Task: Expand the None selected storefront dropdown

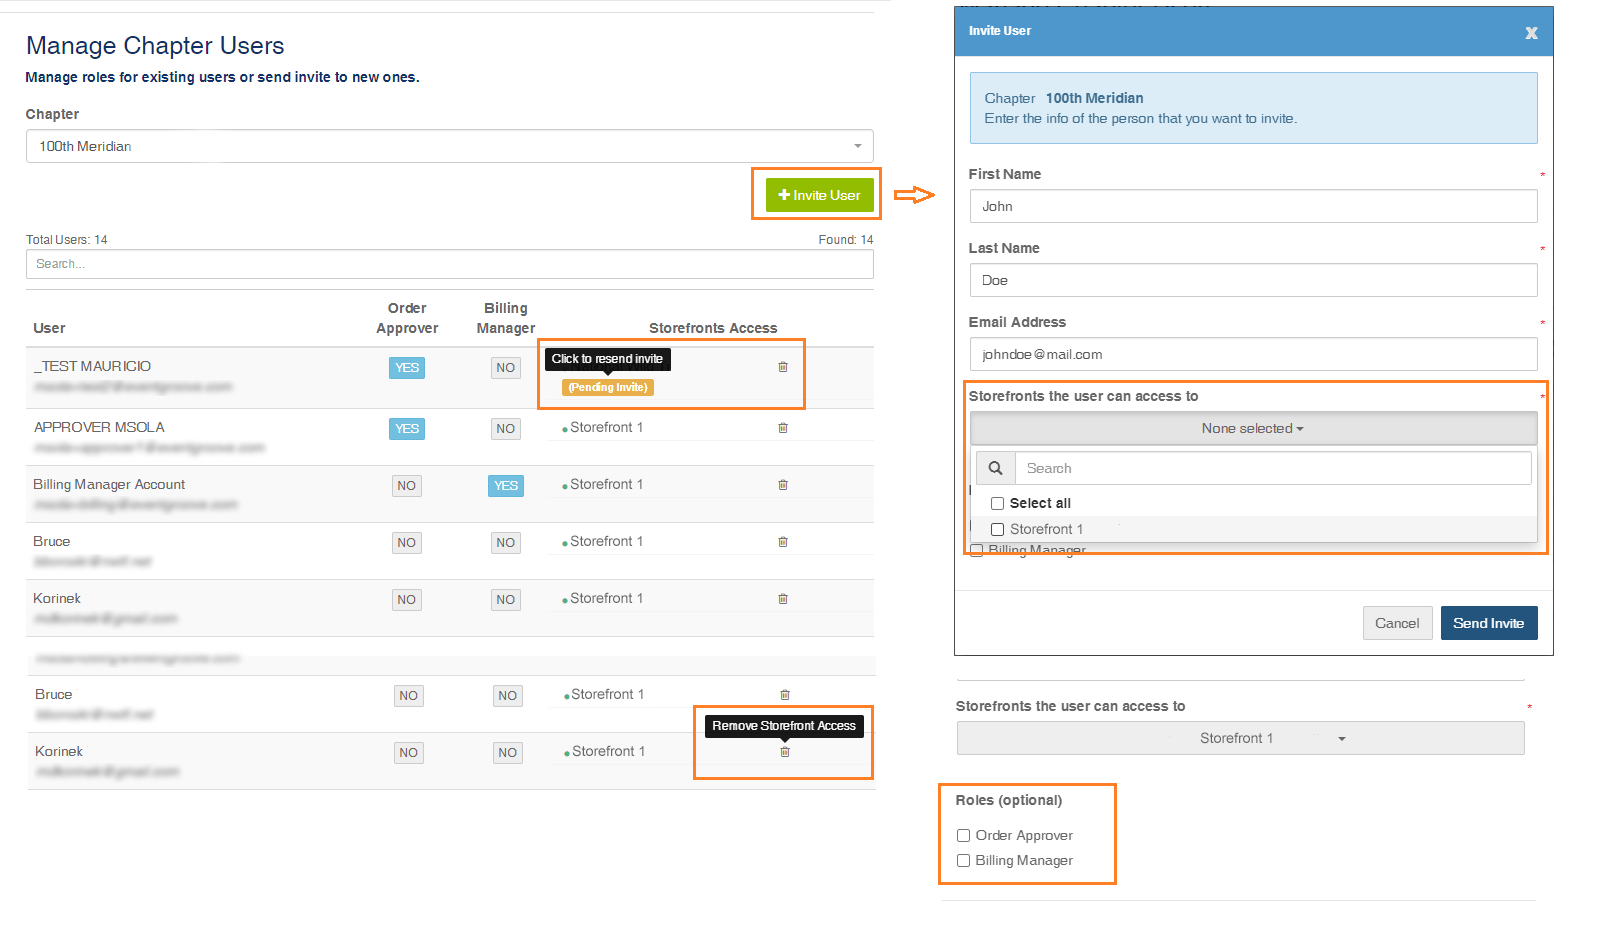Action: click(1253, 428)
